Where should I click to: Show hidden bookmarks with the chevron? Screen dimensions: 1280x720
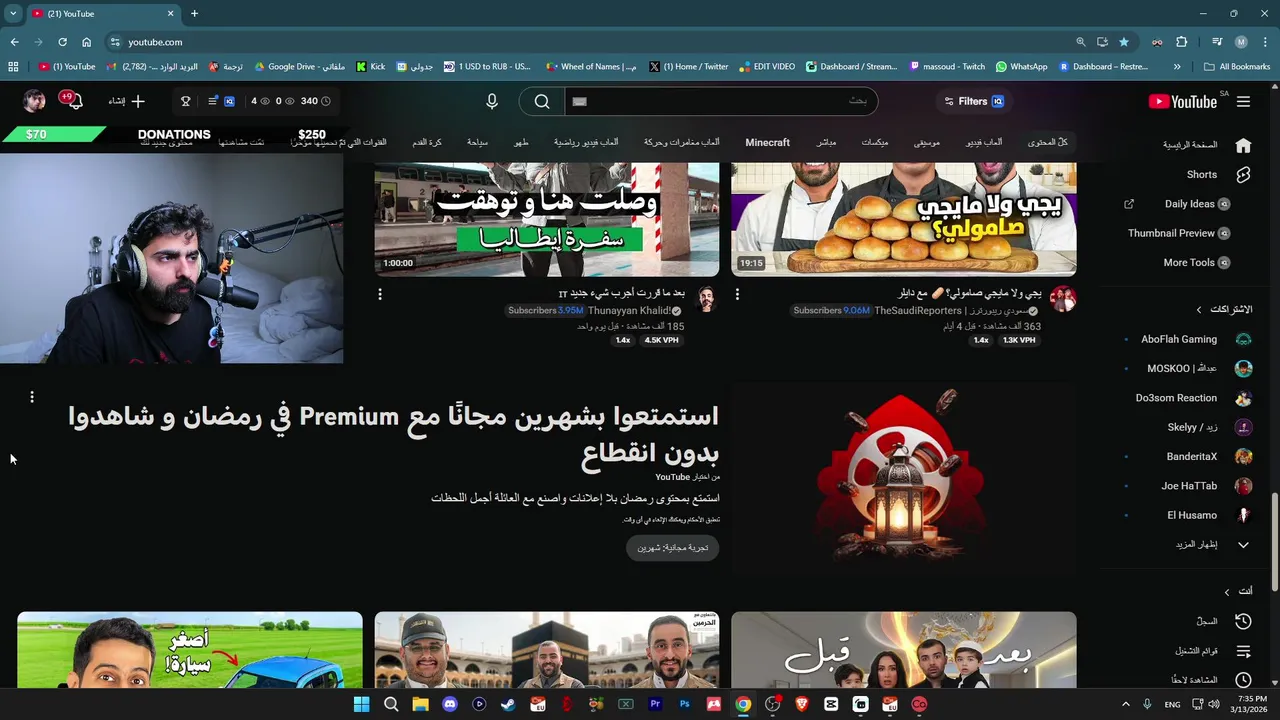(x=1177, y=67)
